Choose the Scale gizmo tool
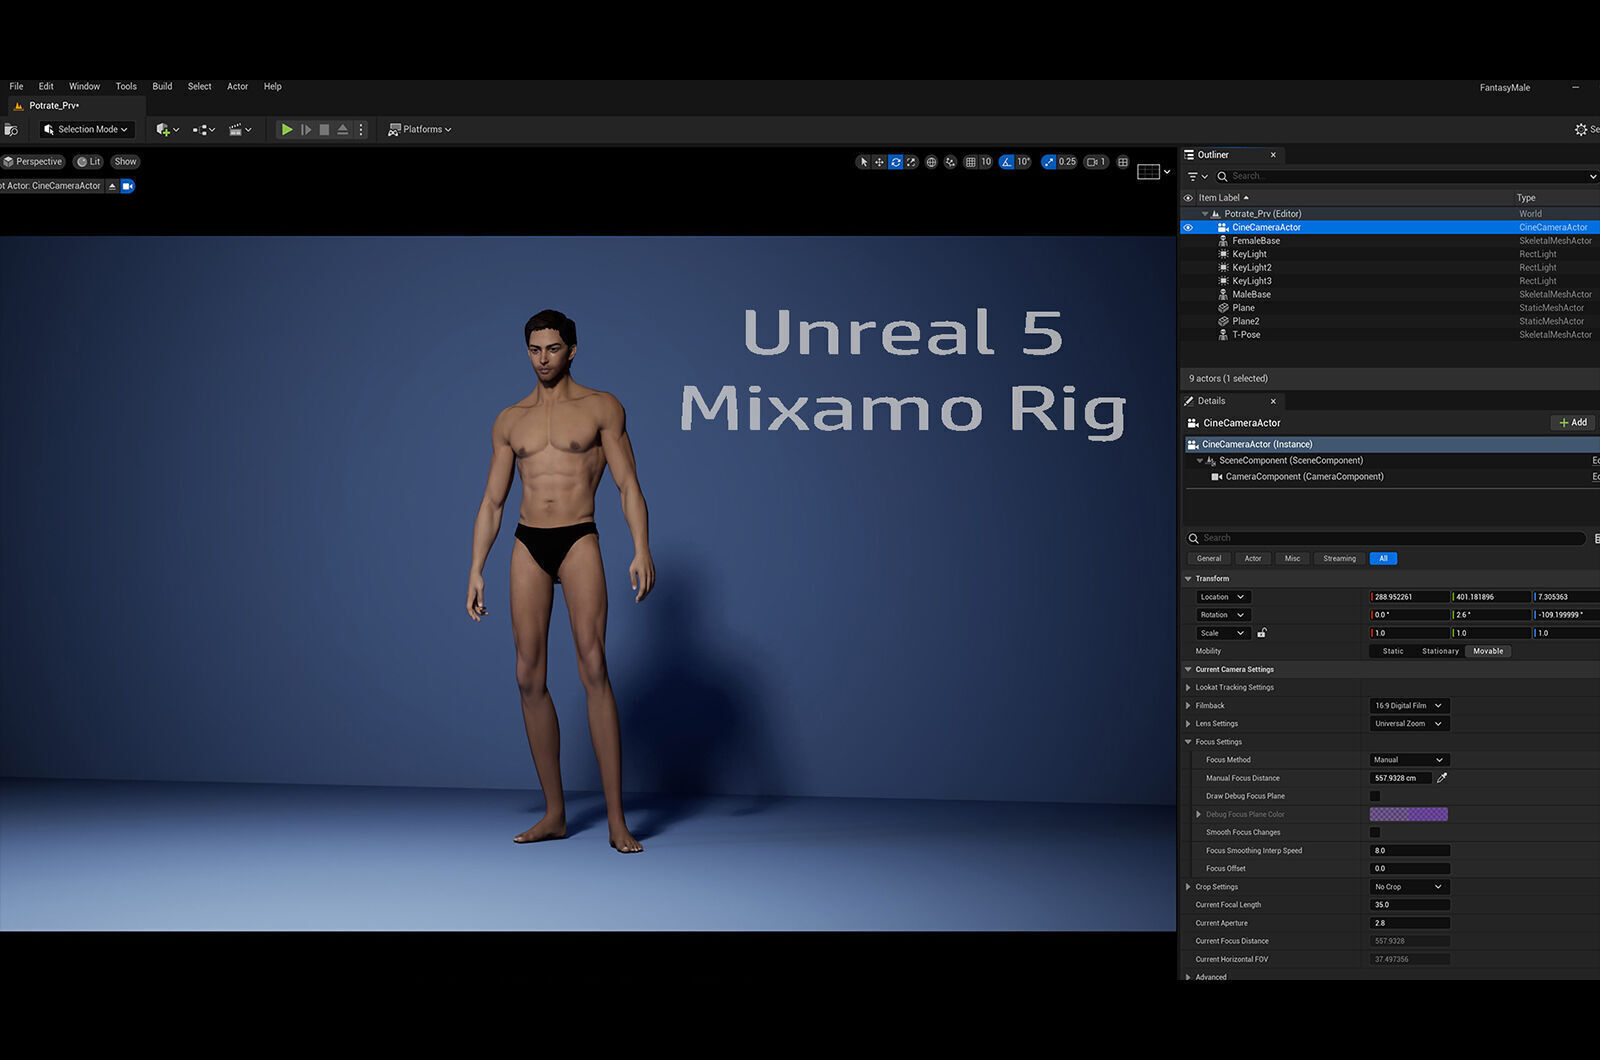 point(911,161)
